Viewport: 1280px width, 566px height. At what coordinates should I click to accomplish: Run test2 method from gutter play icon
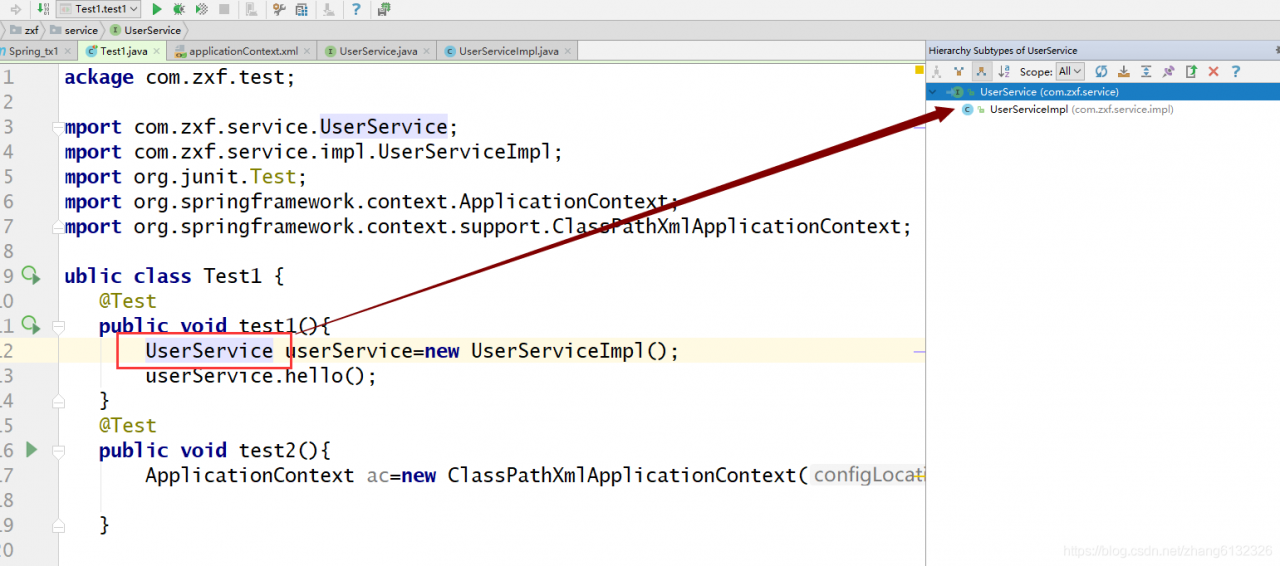(31, 450)
